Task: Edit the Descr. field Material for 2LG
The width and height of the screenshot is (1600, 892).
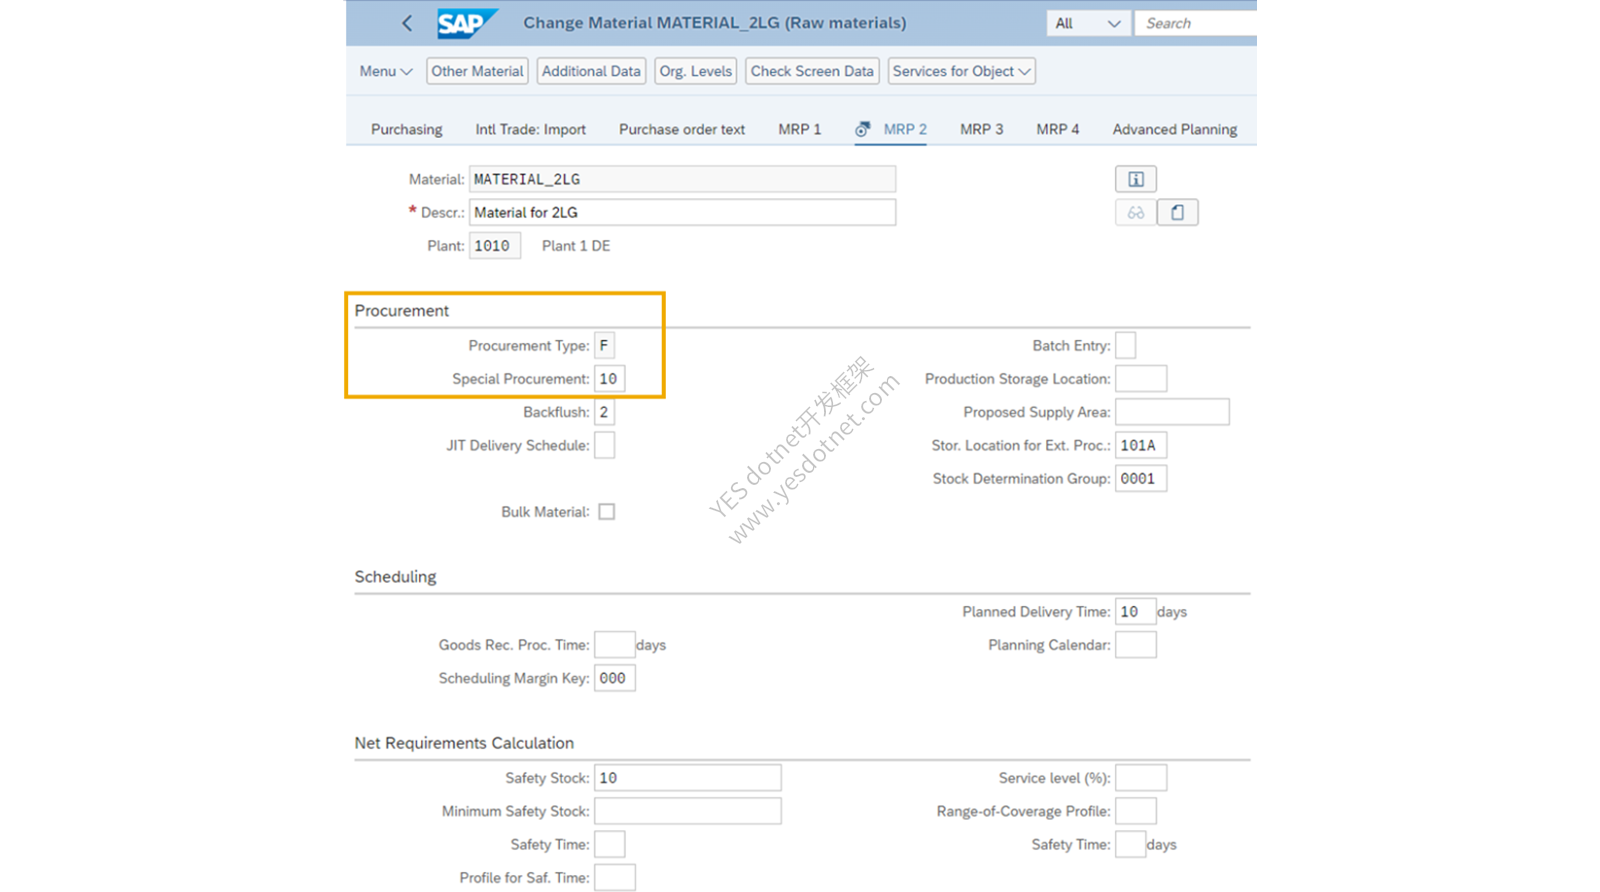Action: (x=682, y=212)
